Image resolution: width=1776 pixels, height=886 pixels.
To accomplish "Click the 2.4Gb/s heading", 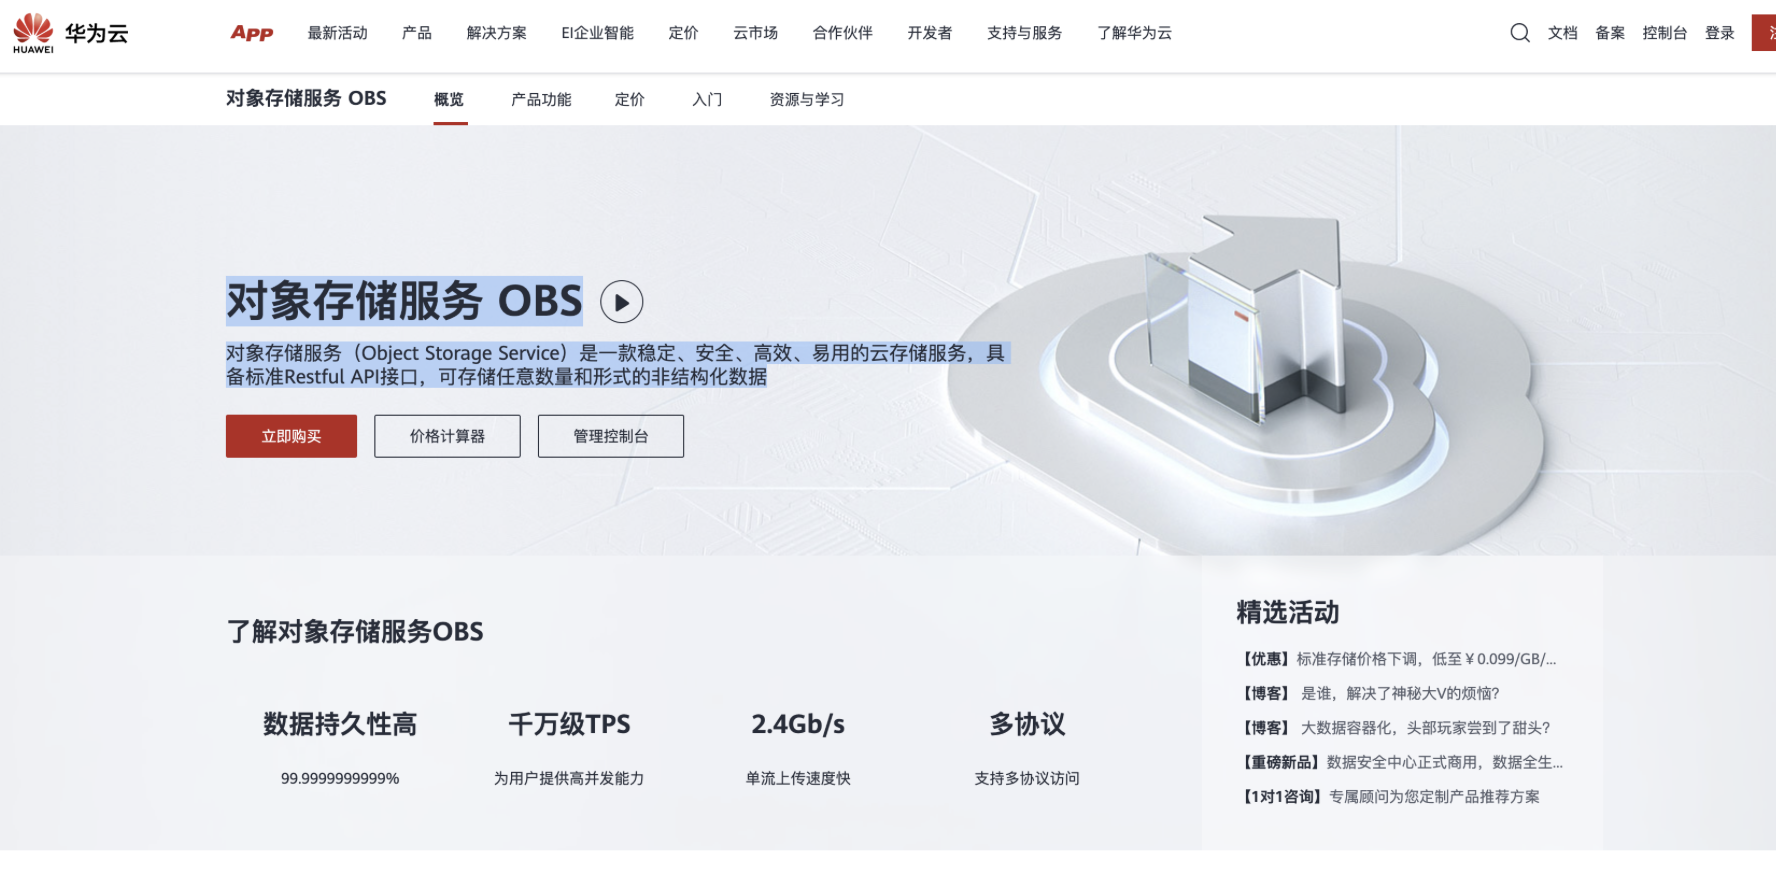I will coord(798,724).
